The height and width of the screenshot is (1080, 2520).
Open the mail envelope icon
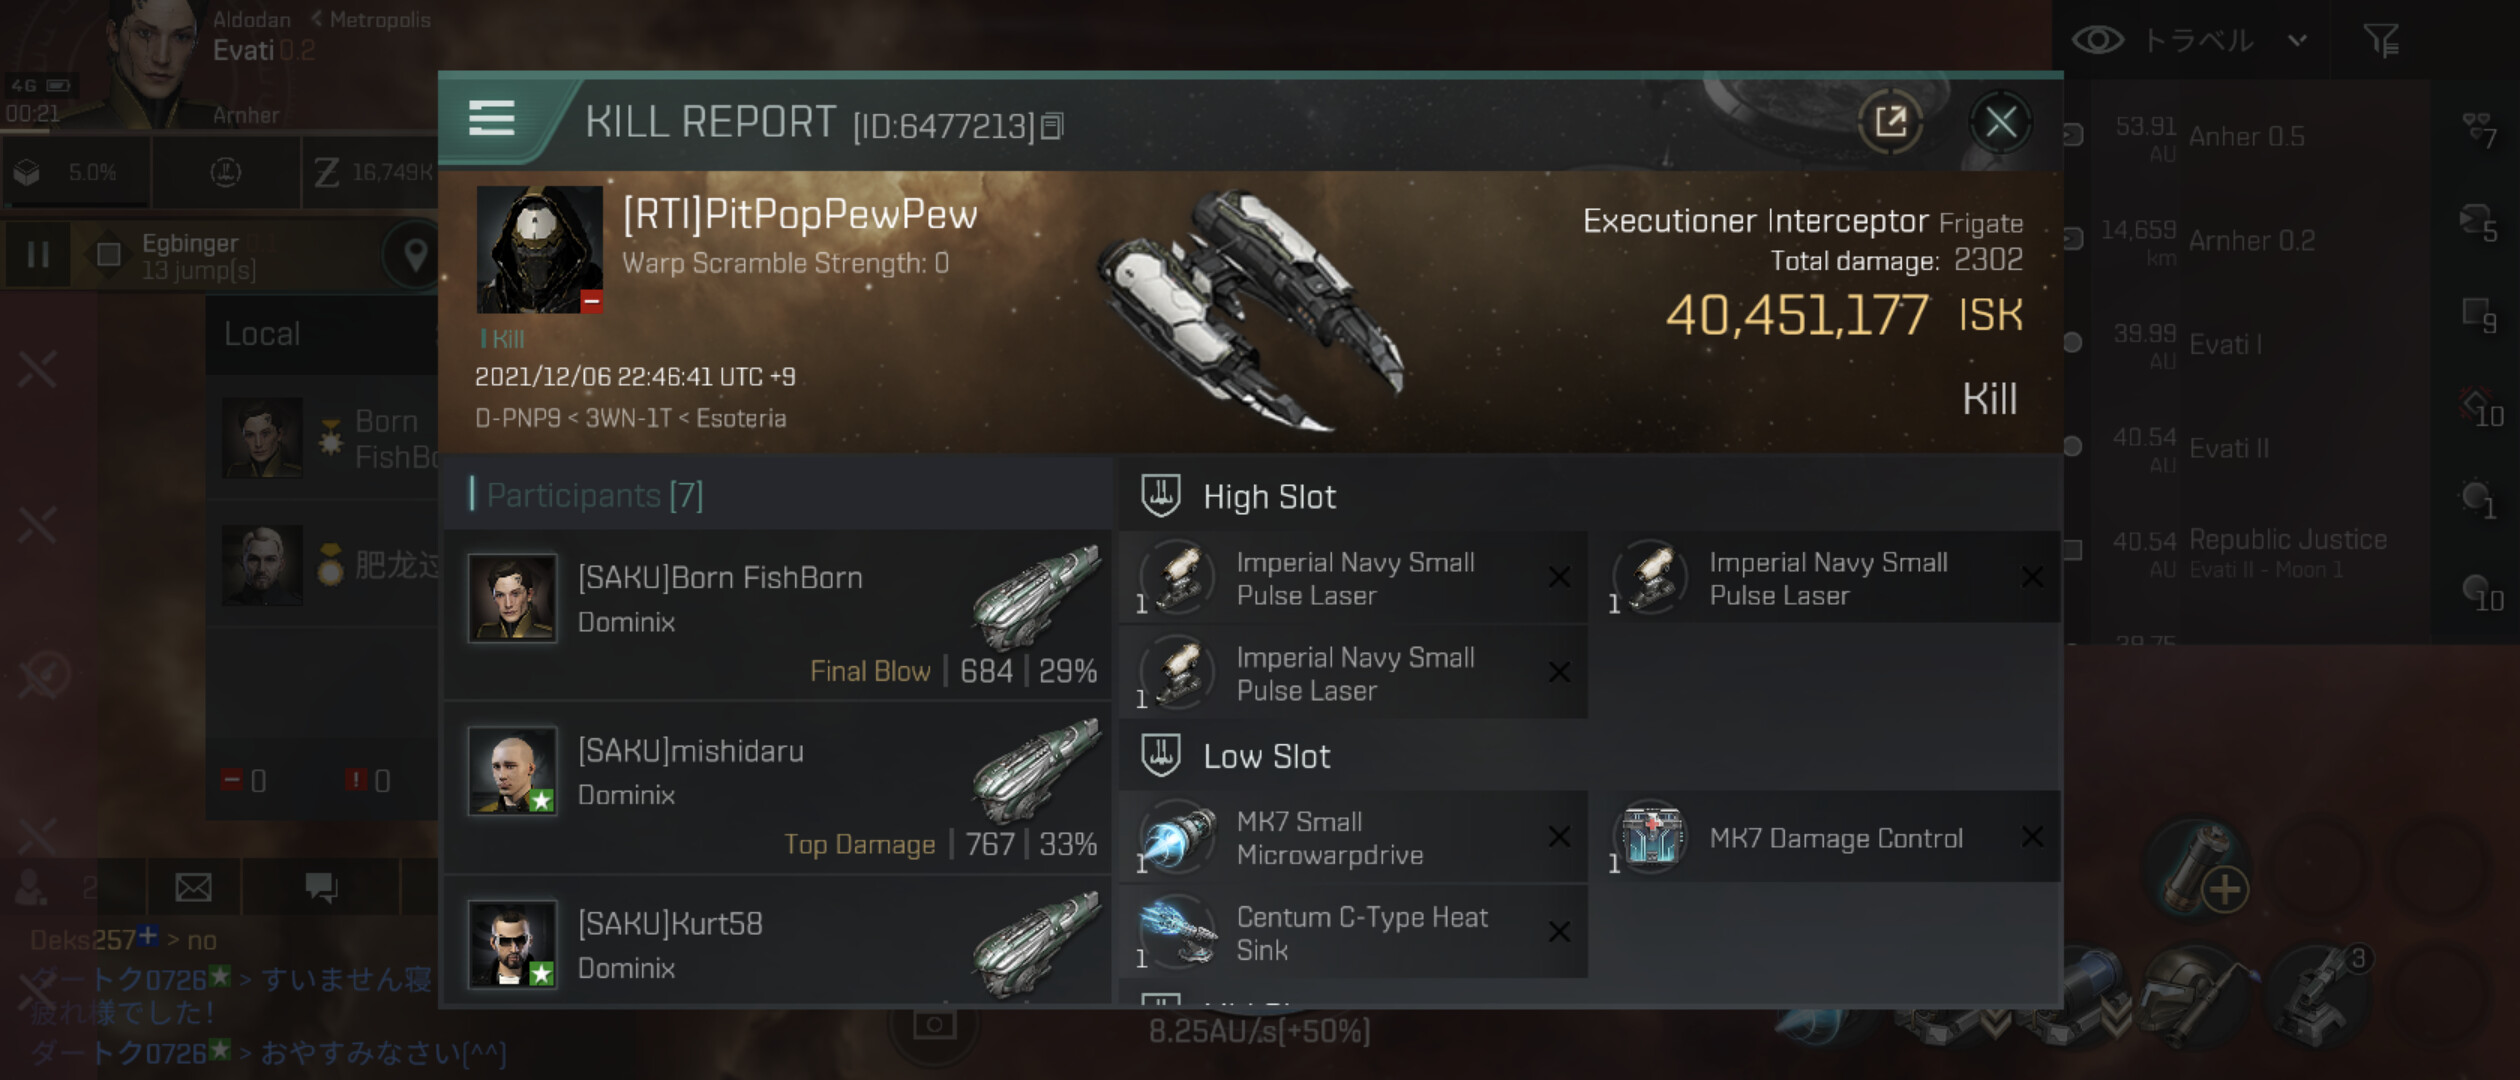[193, 887]
